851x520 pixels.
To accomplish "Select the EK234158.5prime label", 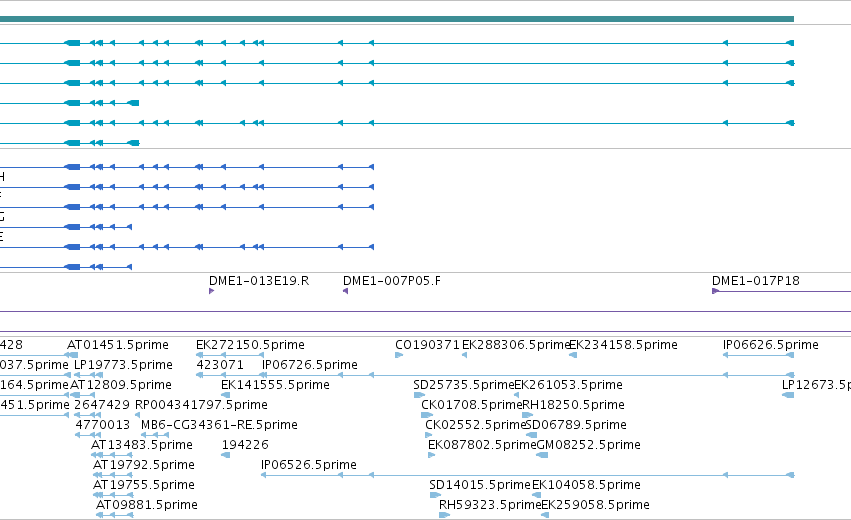I will pos(623,345).
